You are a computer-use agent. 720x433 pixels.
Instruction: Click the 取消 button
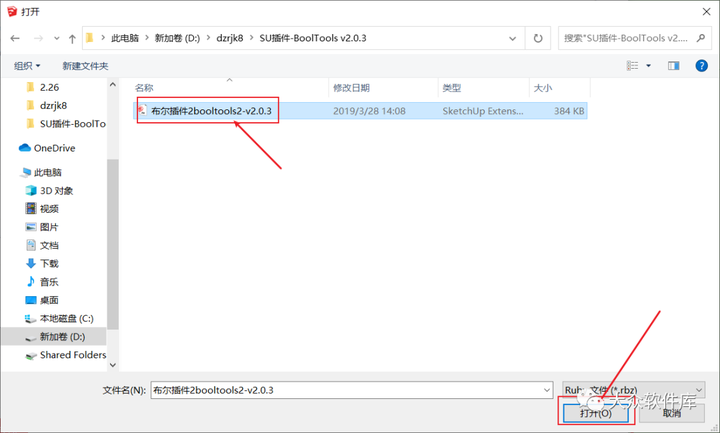672,413
